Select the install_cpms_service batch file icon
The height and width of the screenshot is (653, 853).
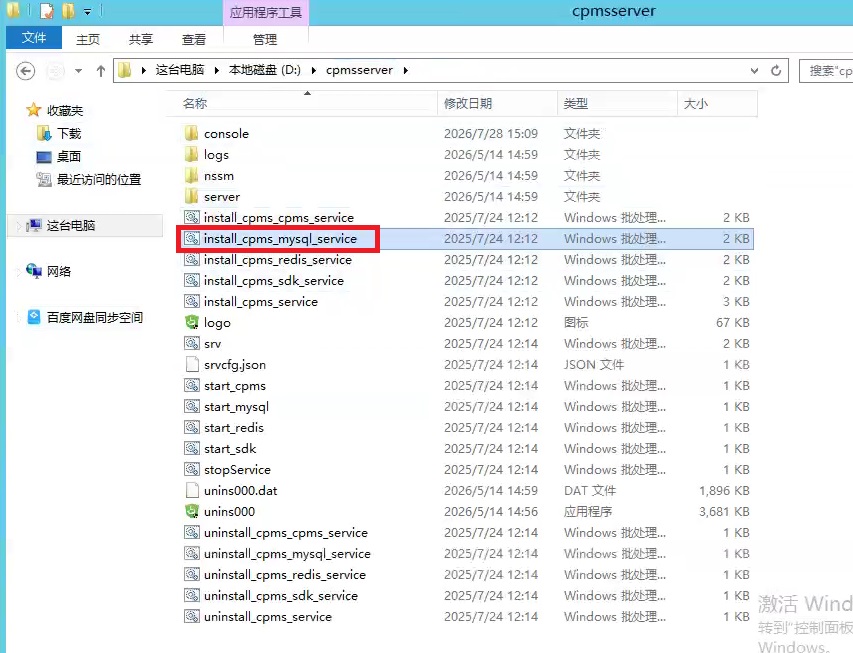click(x=191, y=301)
